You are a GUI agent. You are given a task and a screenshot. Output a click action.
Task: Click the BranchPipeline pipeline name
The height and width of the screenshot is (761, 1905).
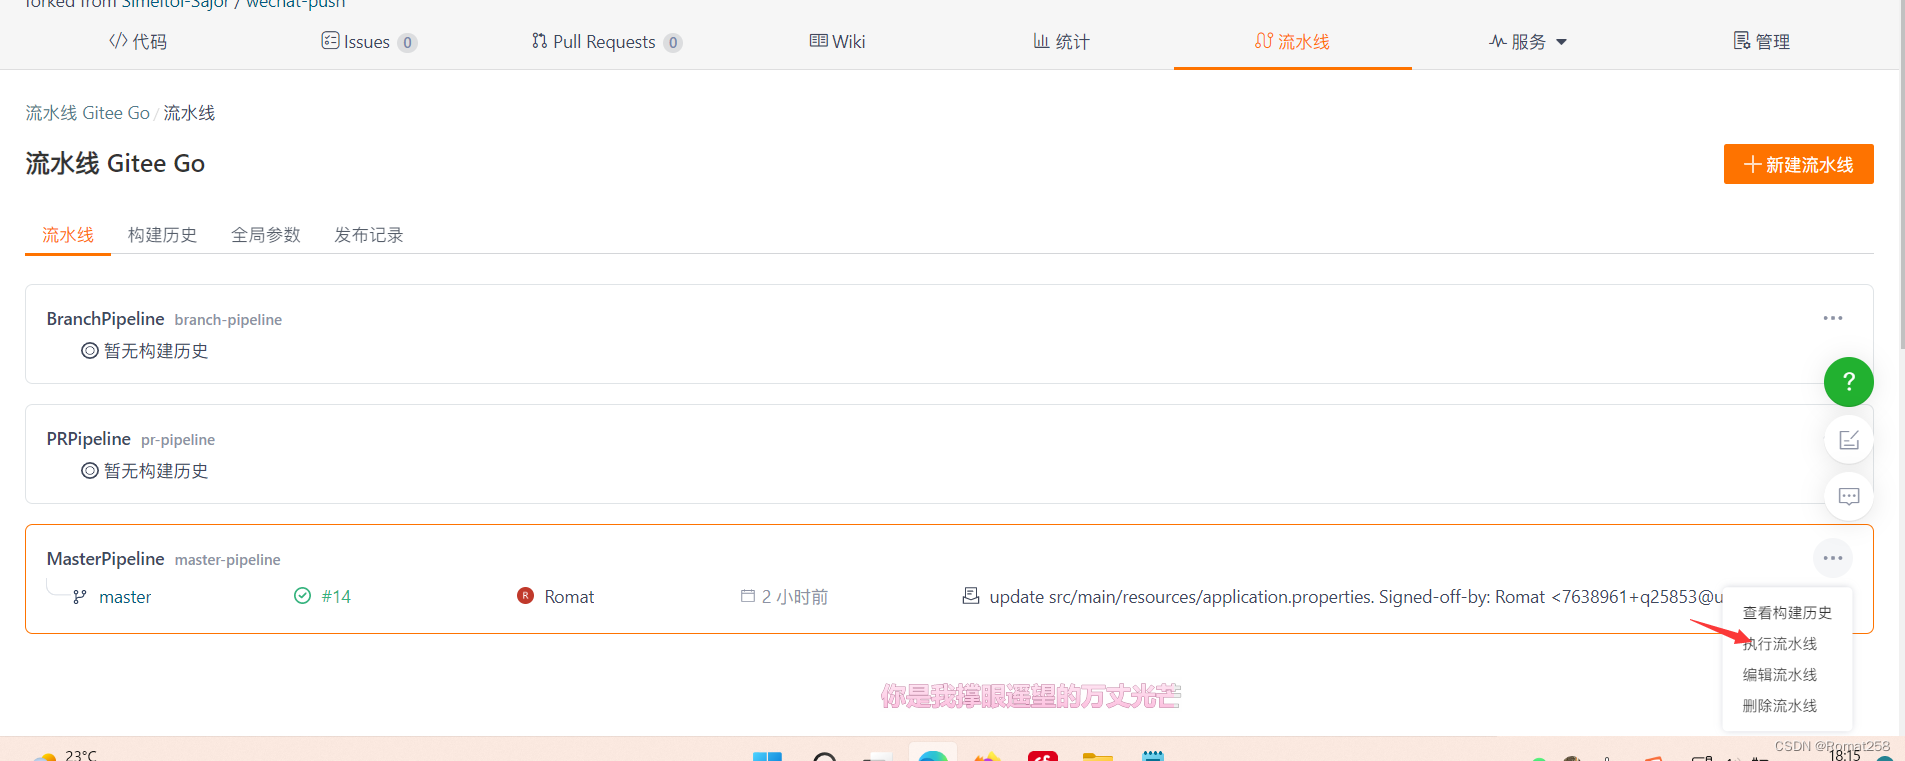click(105, 319)
